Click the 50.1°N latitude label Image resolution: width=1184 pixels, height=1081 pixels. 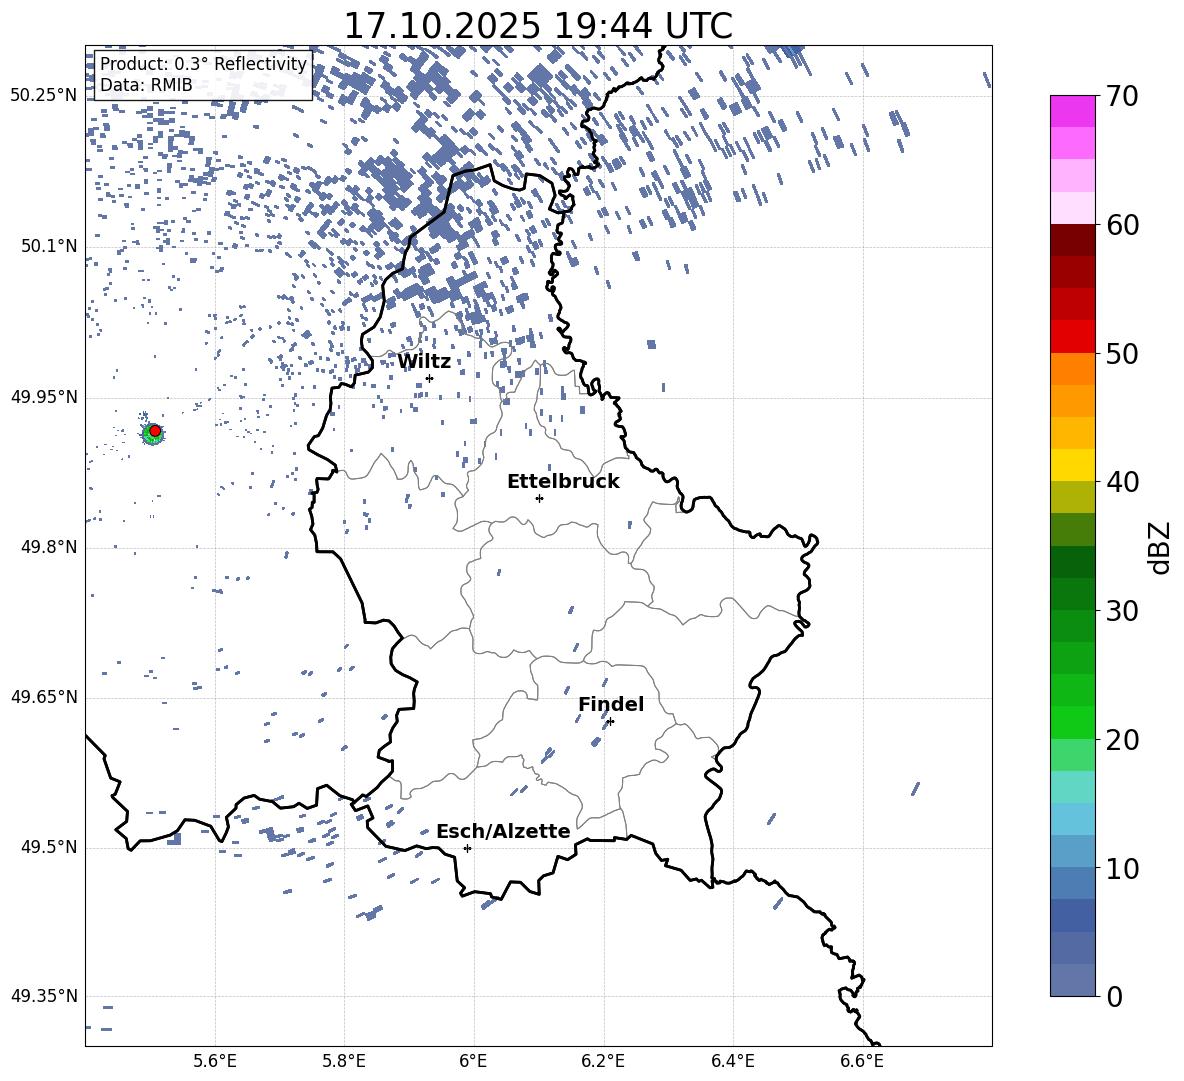coord(50,247)
